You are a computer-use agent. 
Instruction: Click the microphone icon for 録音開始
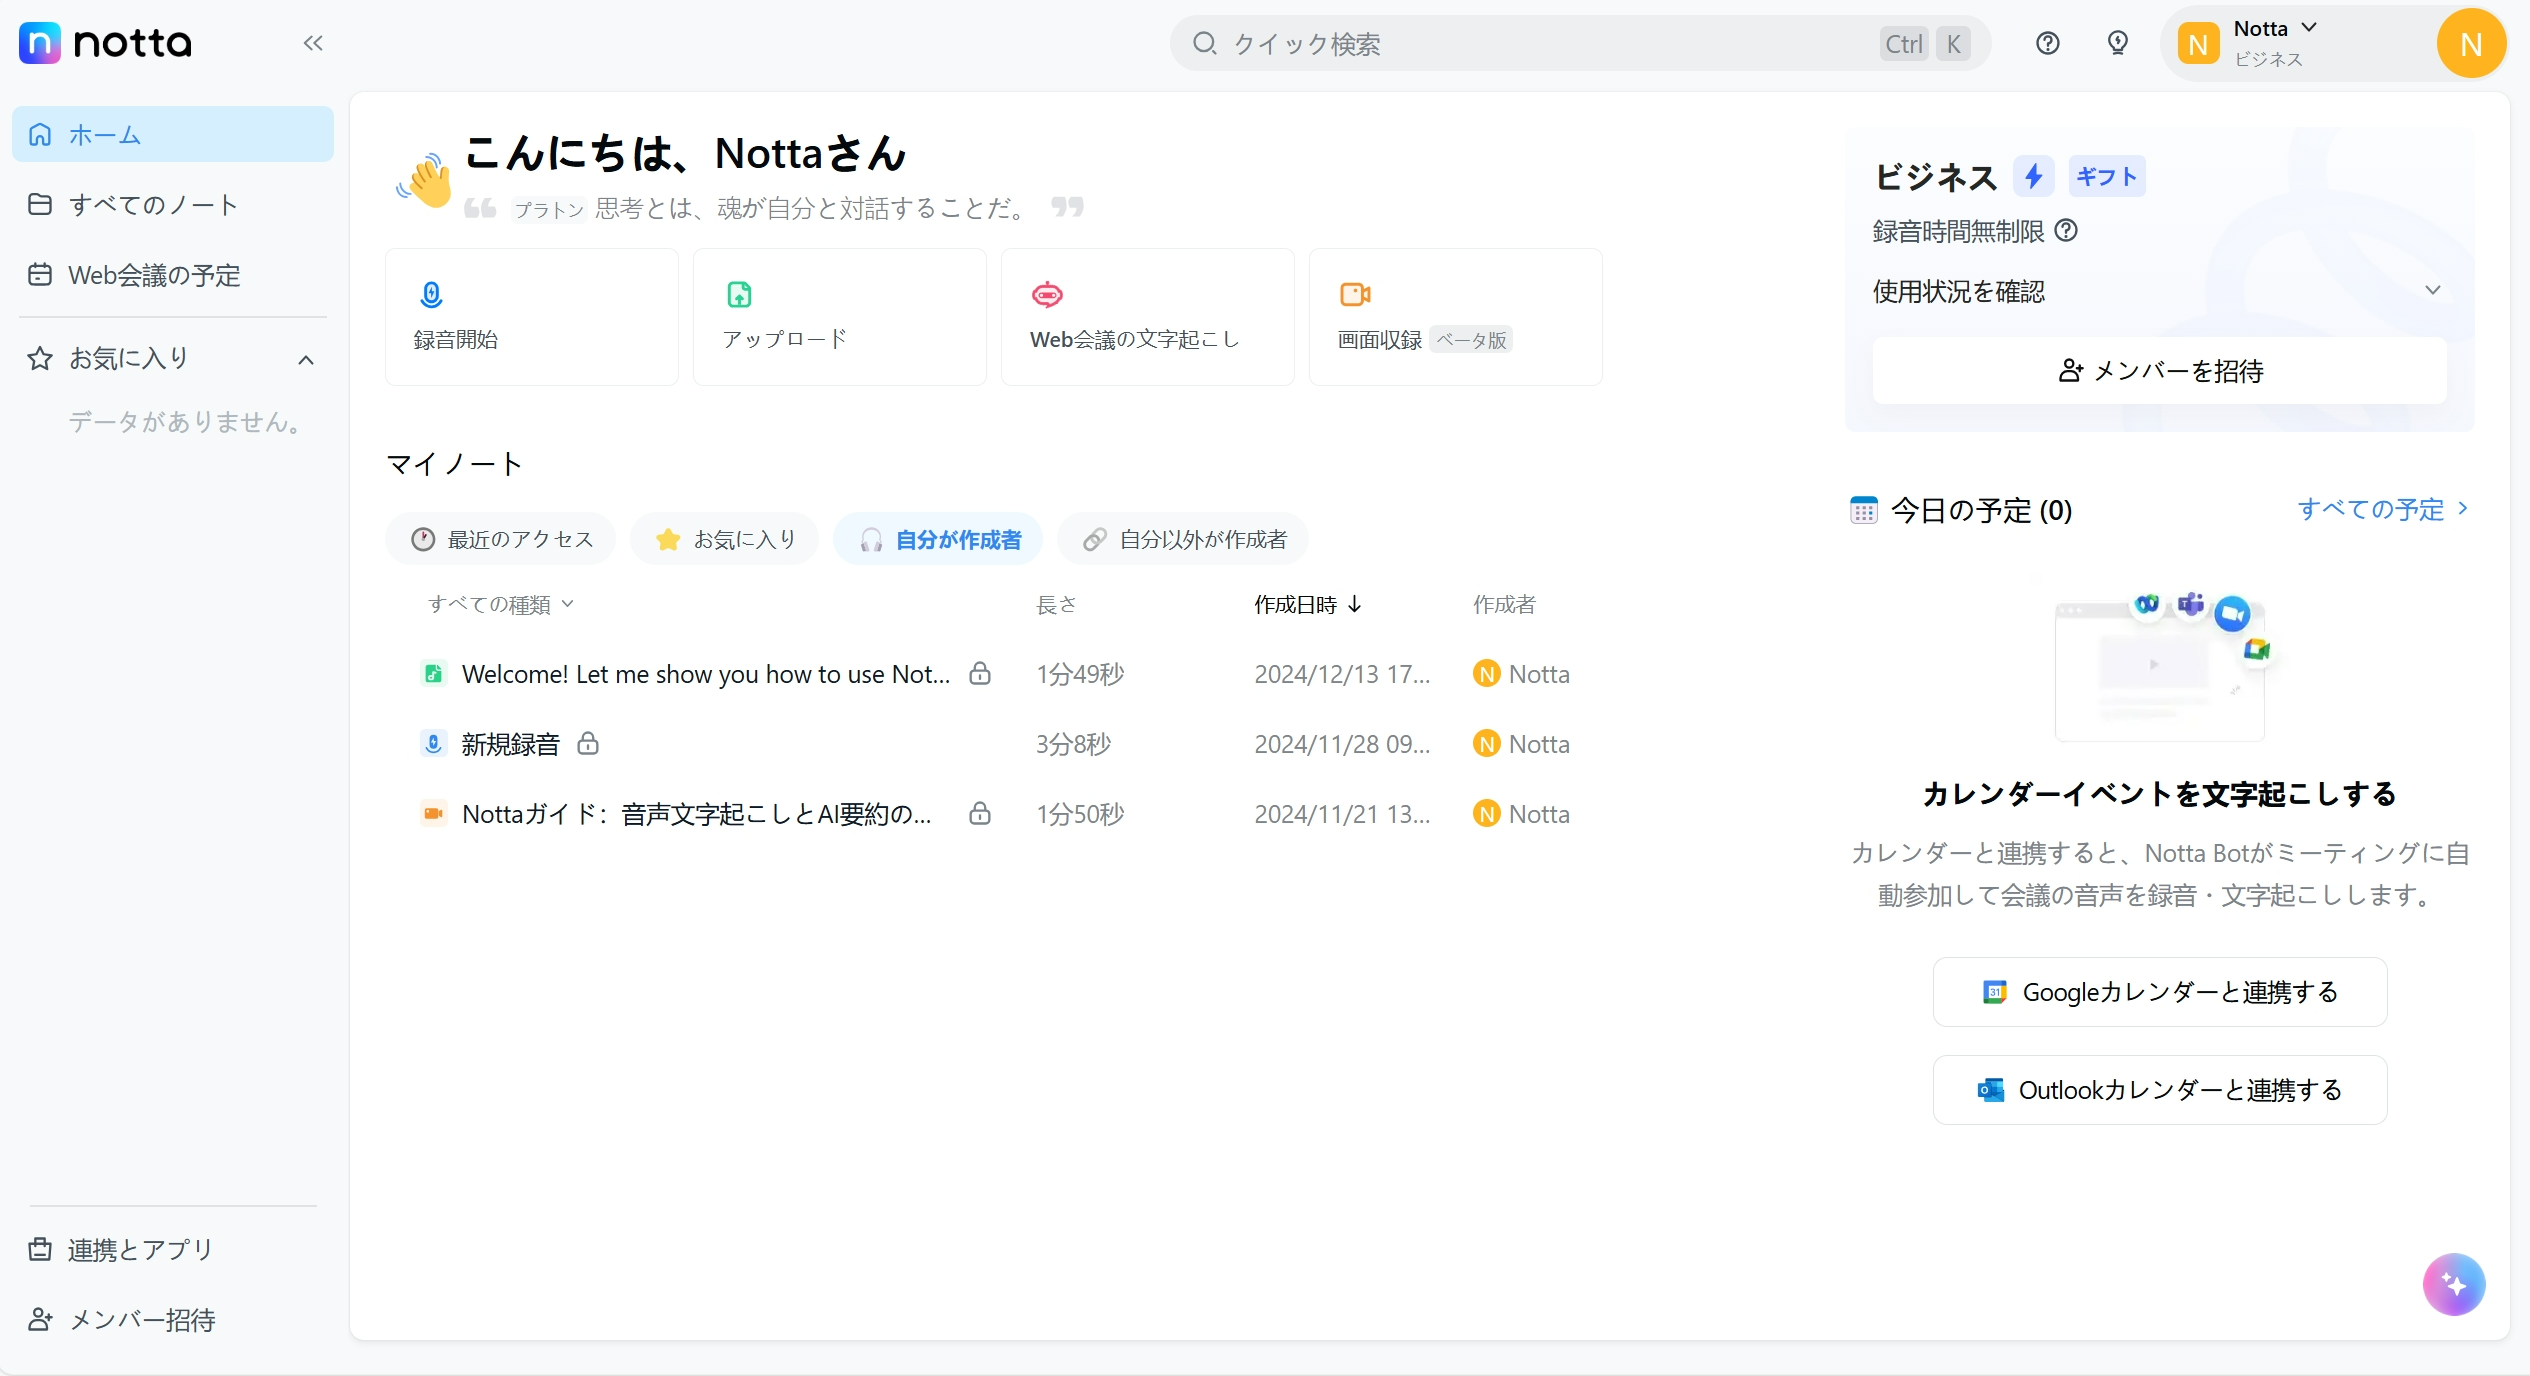point(431,294)
